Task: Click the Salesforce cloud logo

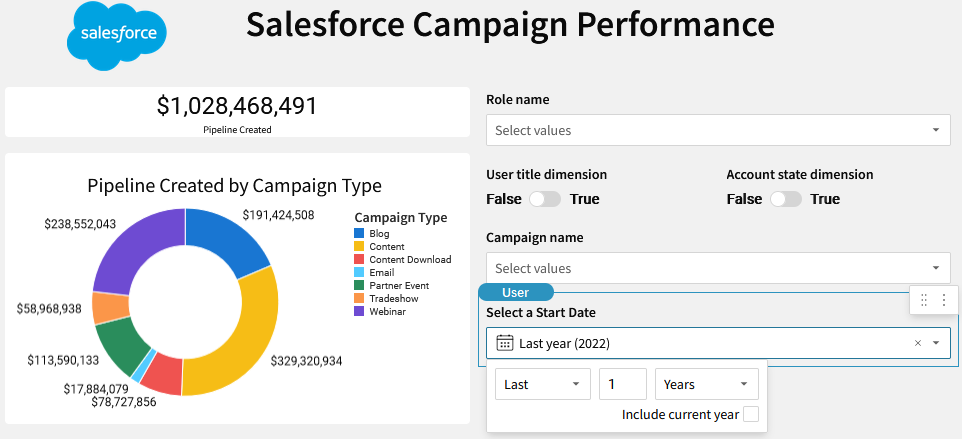Action: [117, 36]
